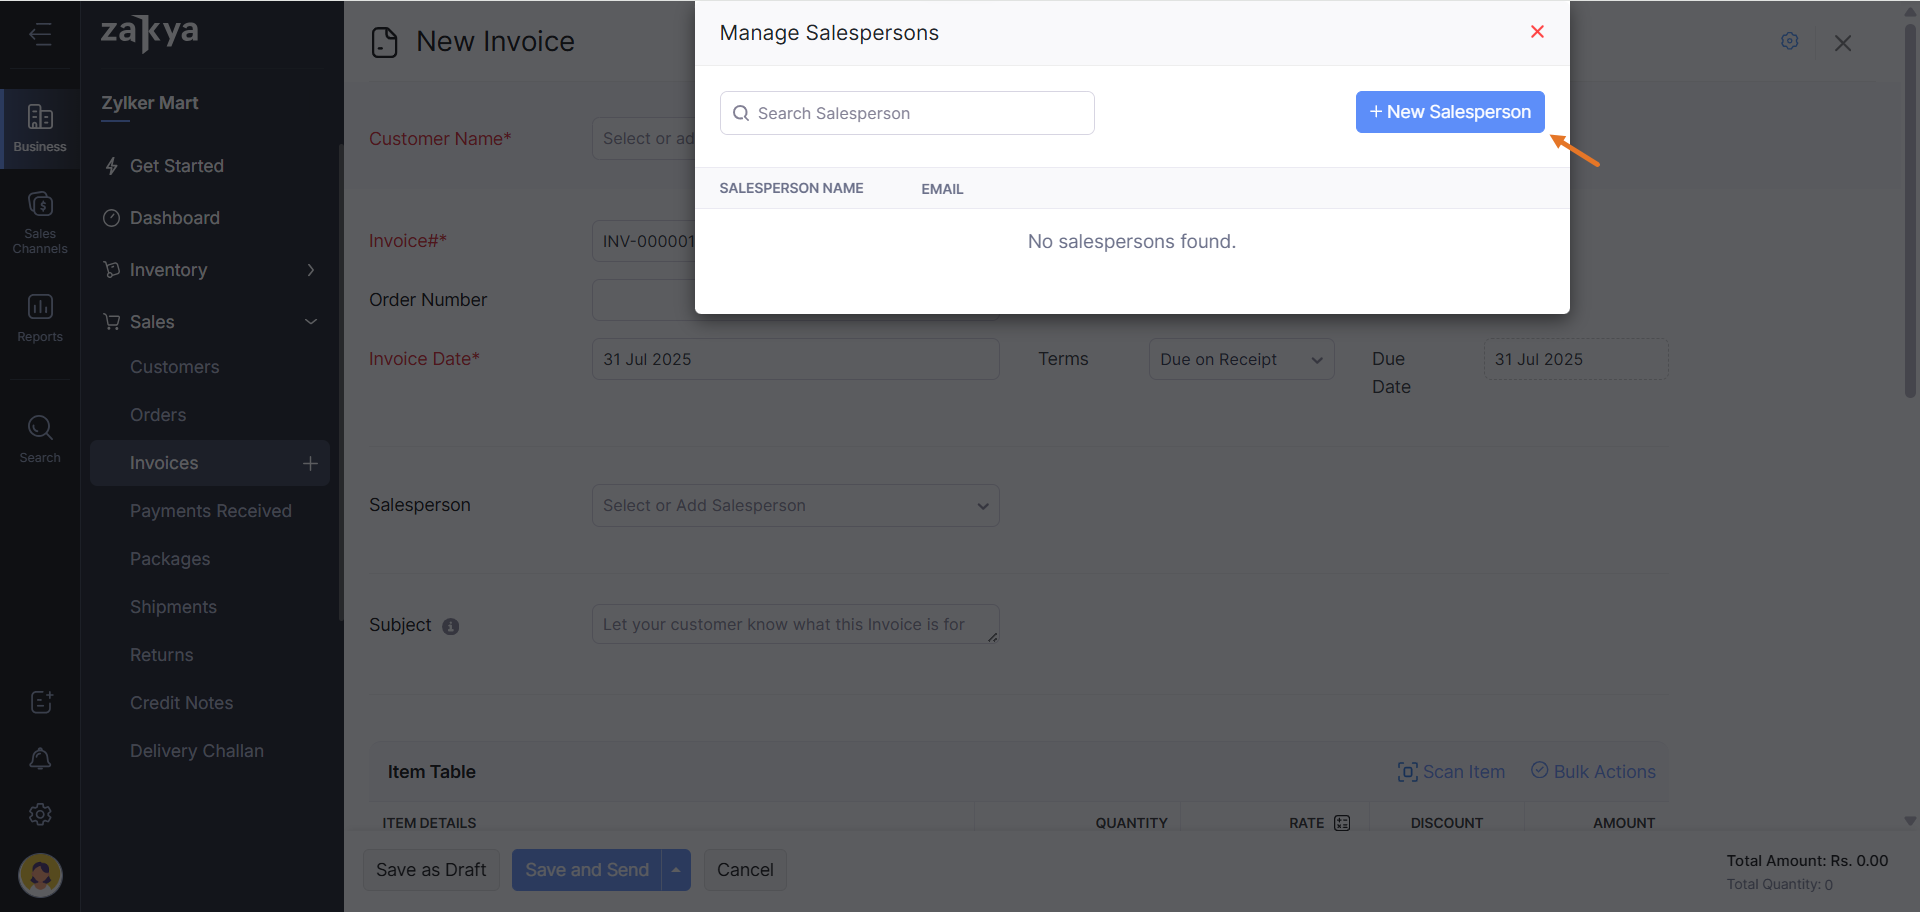Click the Business module icon in sidebar

40,128
